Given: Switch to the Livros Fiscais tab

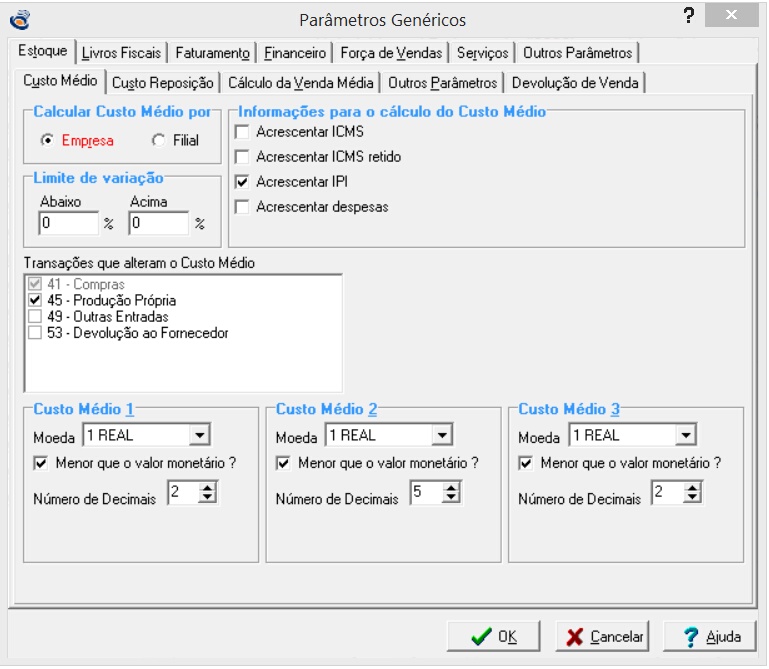Looking at the screenshot, I should coord(122,53).
